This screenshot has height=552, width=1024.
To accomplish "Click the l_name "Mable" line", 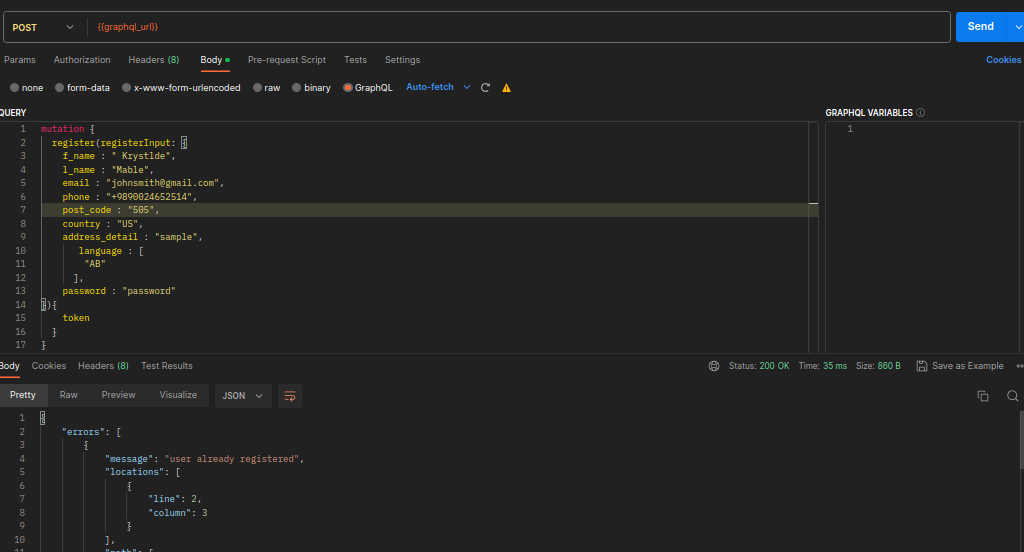I will click(x=108, y=169).
